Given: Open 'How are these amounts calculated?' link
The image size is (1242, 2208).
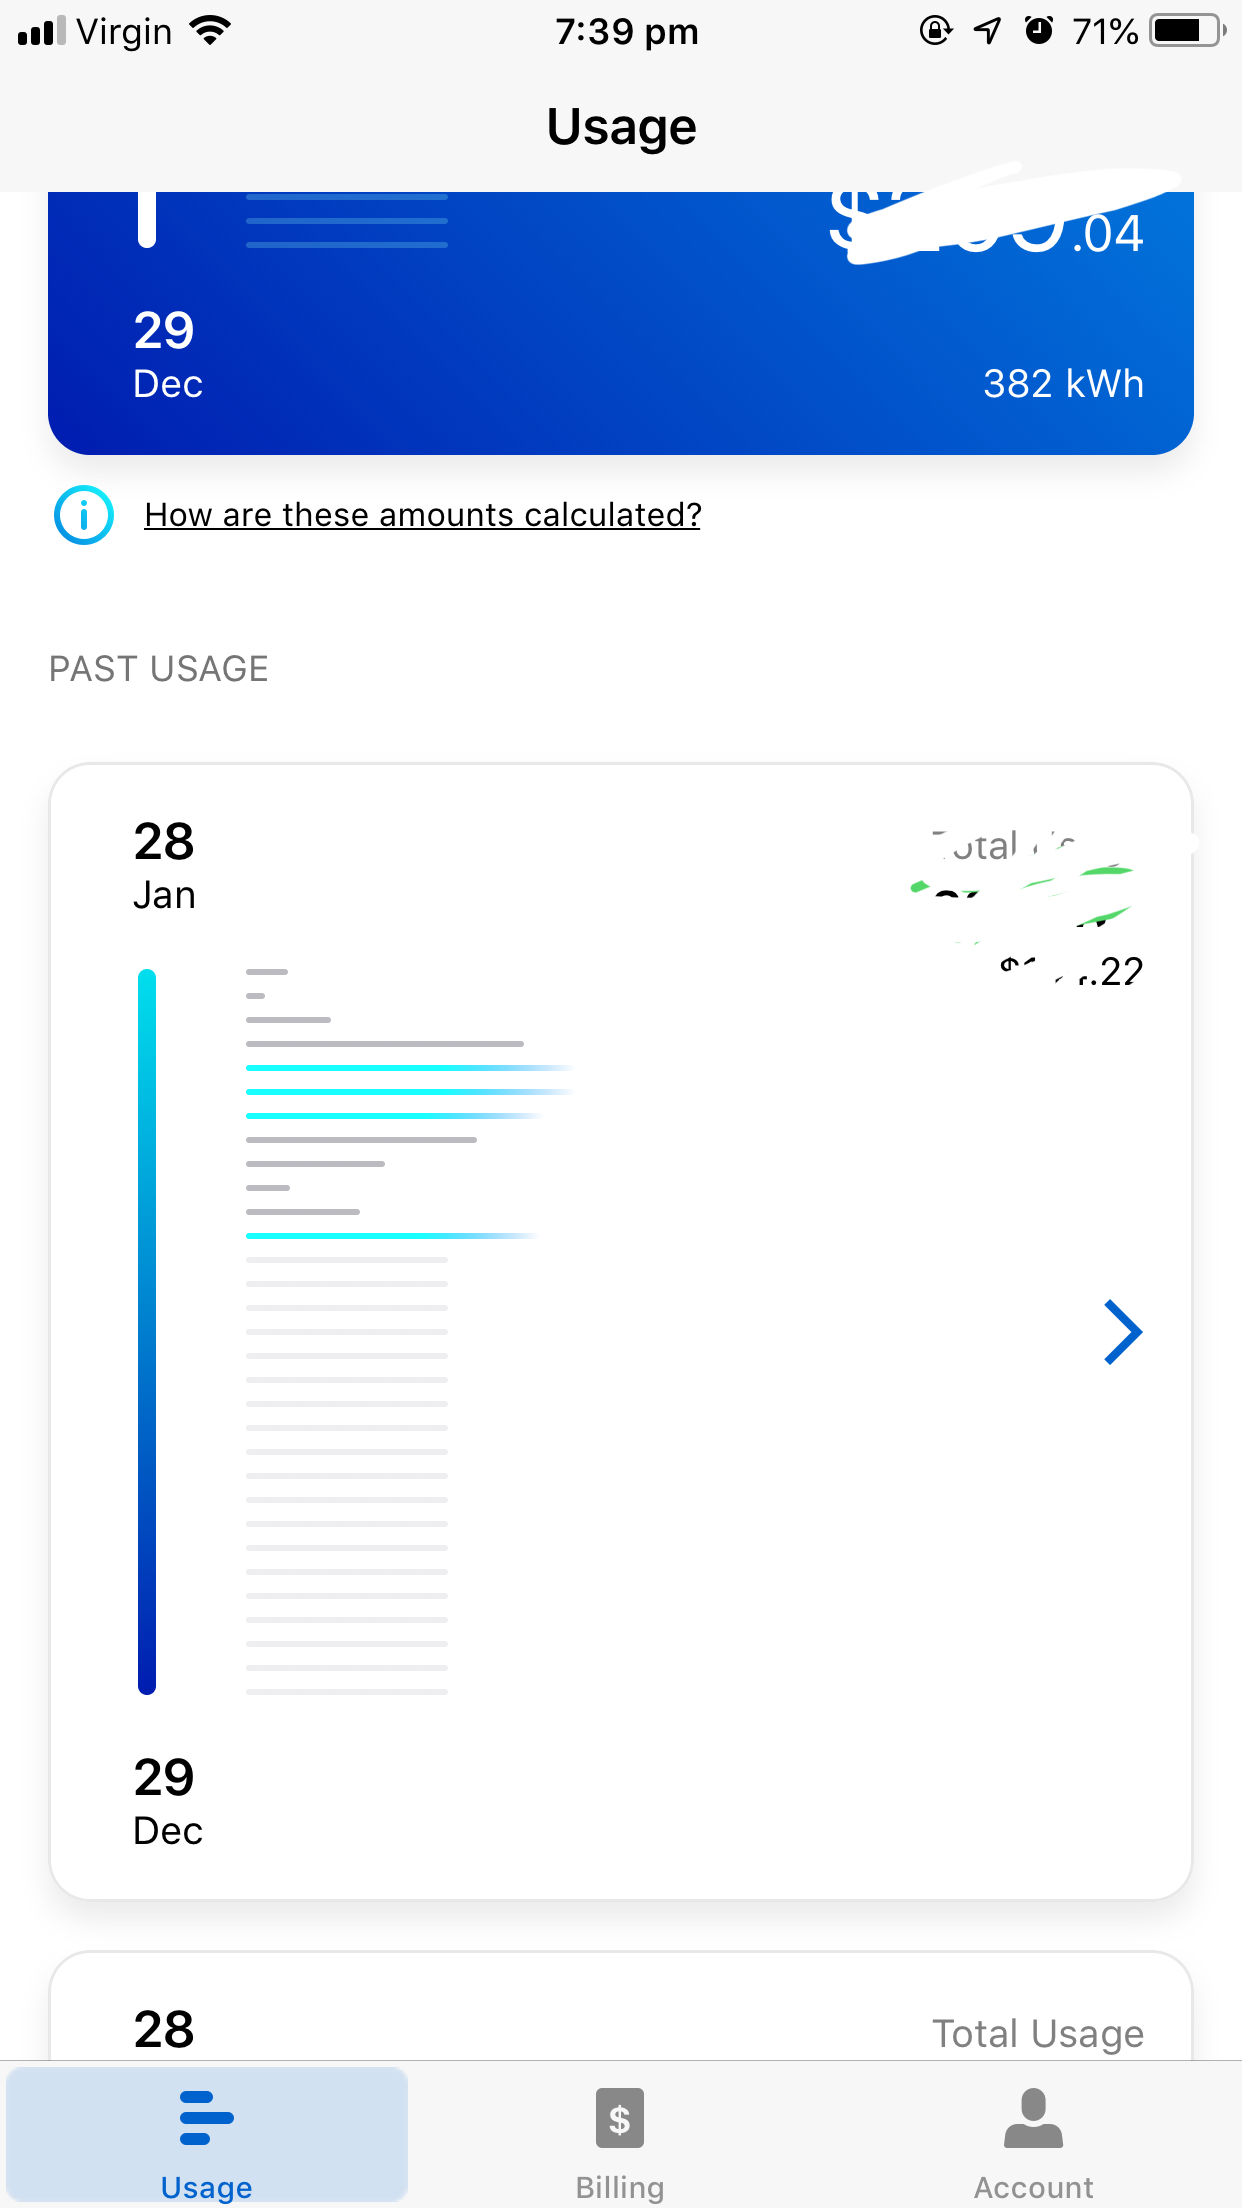Looking at the screenshot, I should [x=424, y=515].
